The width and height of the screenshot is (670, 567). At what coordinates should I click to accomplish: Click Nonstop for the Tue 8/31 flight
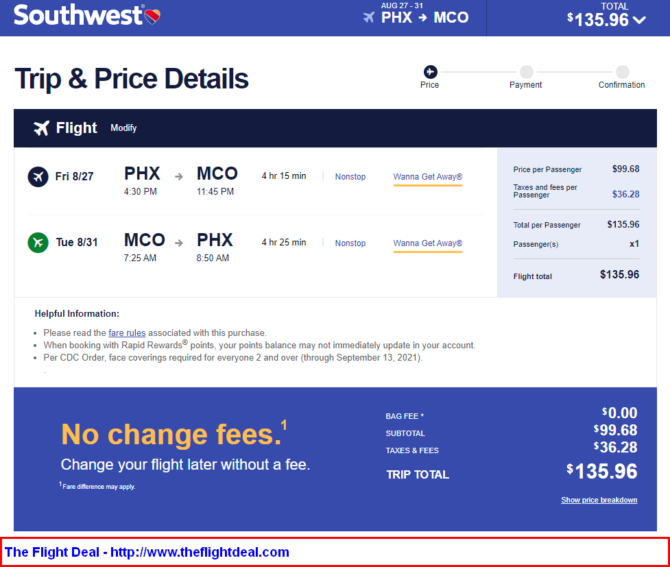pyautogui.click(x=350, y=243)
